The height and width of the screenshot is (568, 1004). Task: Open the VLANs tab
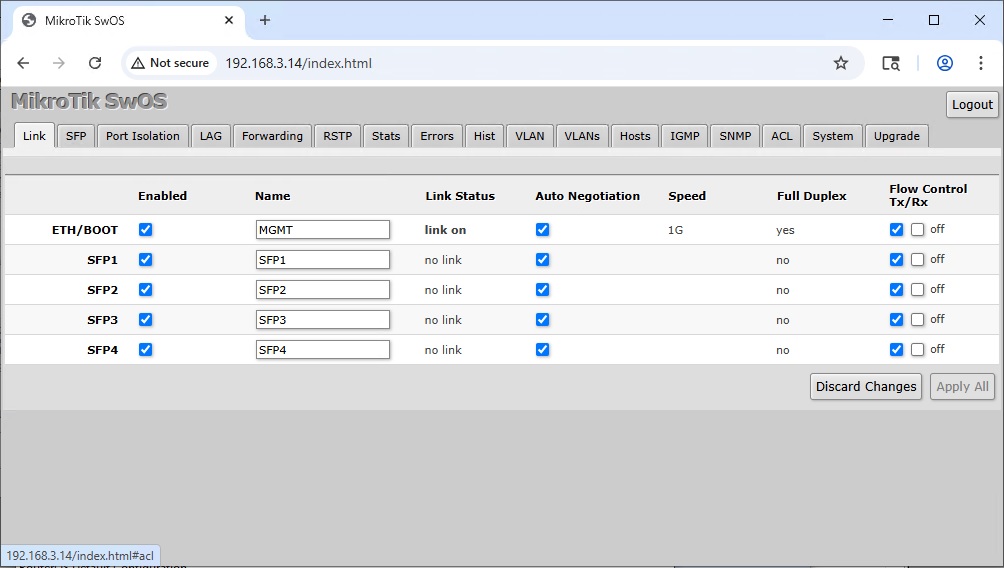(x=582, y=136)
